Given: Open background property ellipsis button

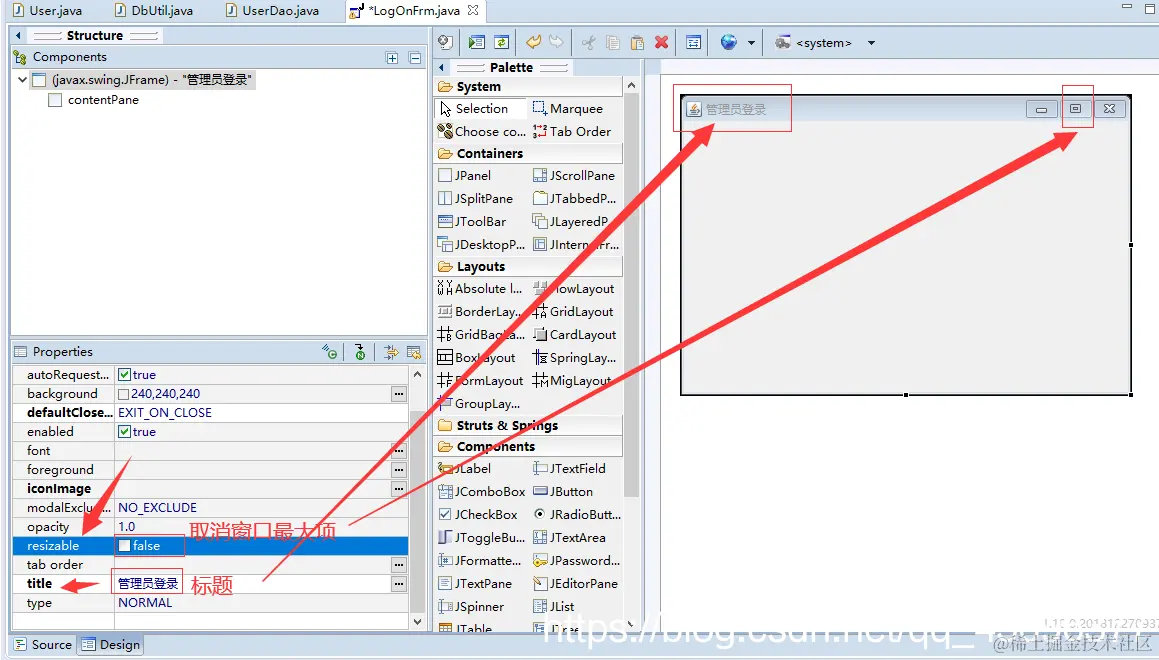Looking at the screenshot, I should click(398, 394).
